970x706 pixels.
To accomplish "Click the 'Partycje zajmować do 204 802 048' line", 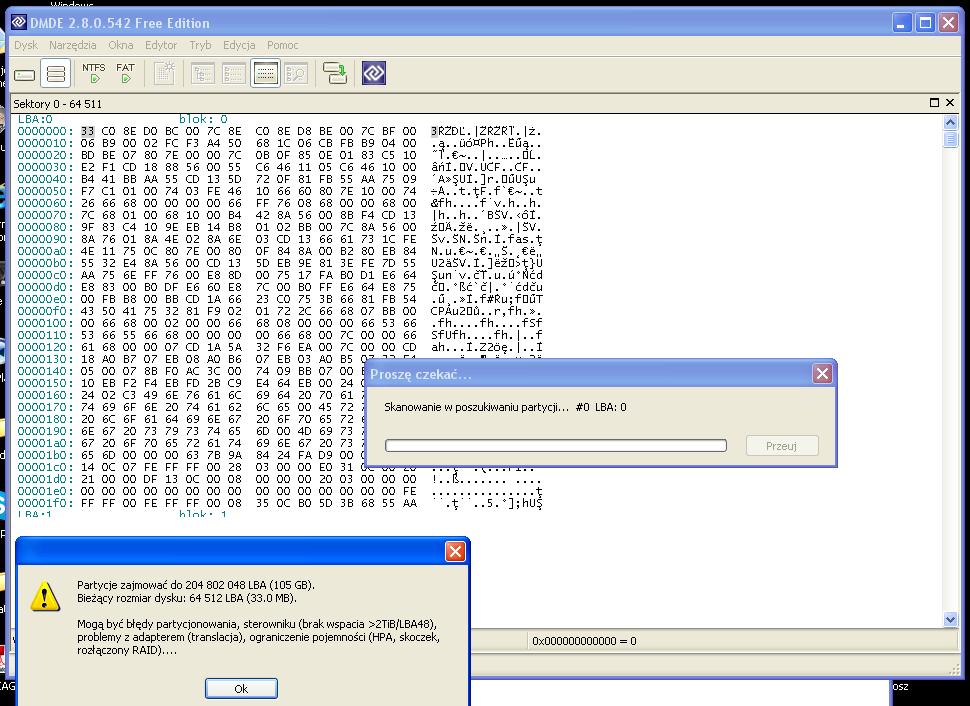I will coord(196,585).
